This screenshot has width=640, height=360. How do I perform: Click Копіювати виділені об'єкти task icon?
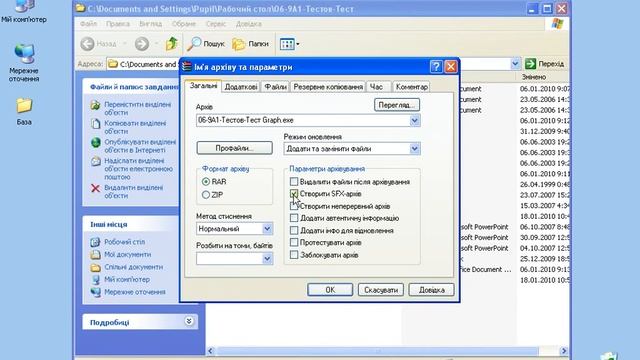(x=95, y=124)
